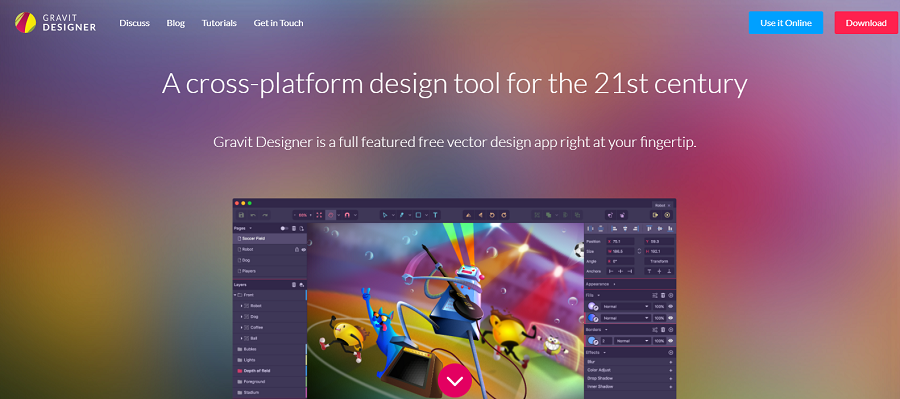Collapse the Front layer group
This screenshot has width=900, height=399.
coord(235,295)
